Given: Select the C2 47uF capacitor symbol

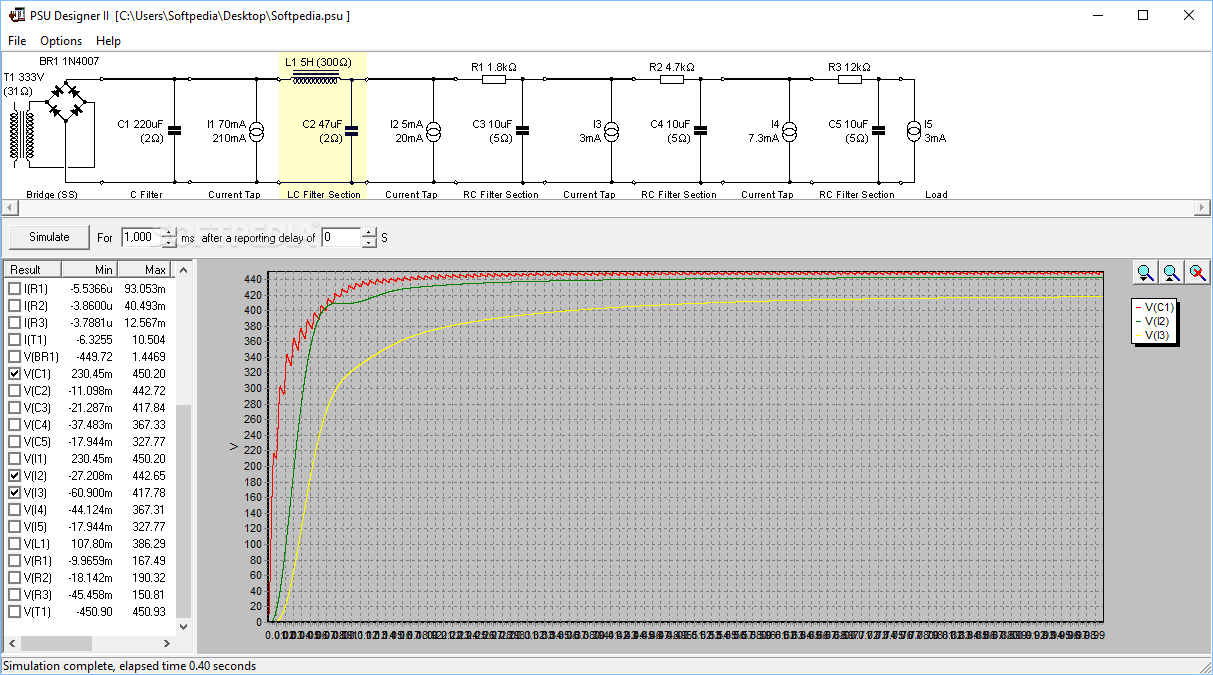Looking at the screenshot, I should (351, 129).
